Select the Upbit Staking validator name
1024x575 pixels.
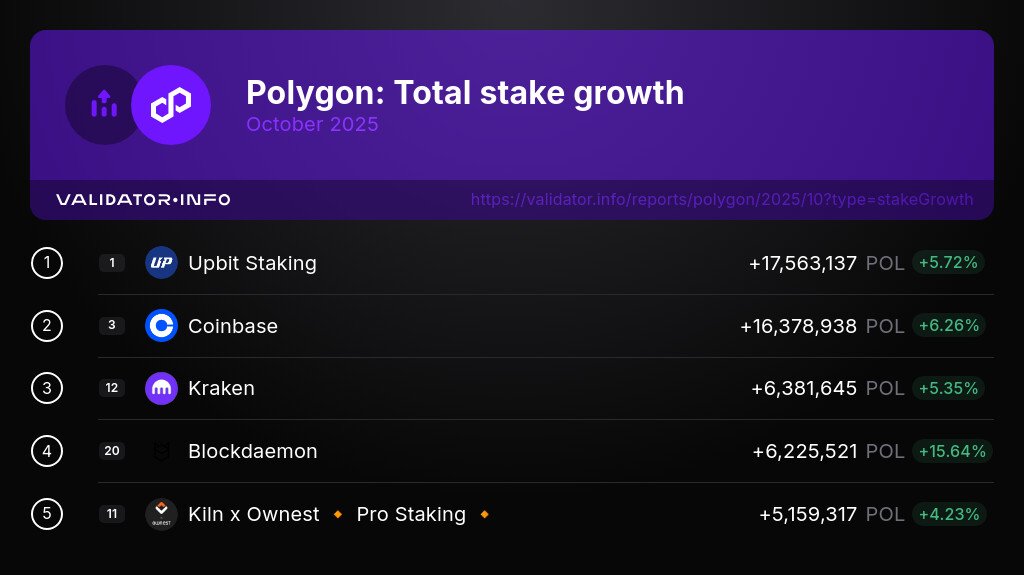click(252, 263)
